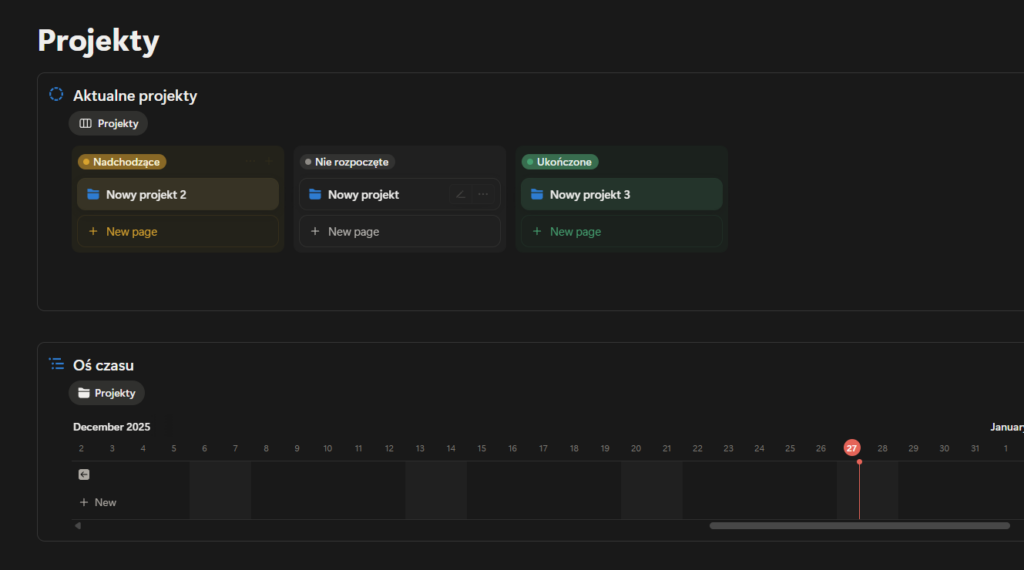Add New page under Nadchodzące

coord(178,231)
